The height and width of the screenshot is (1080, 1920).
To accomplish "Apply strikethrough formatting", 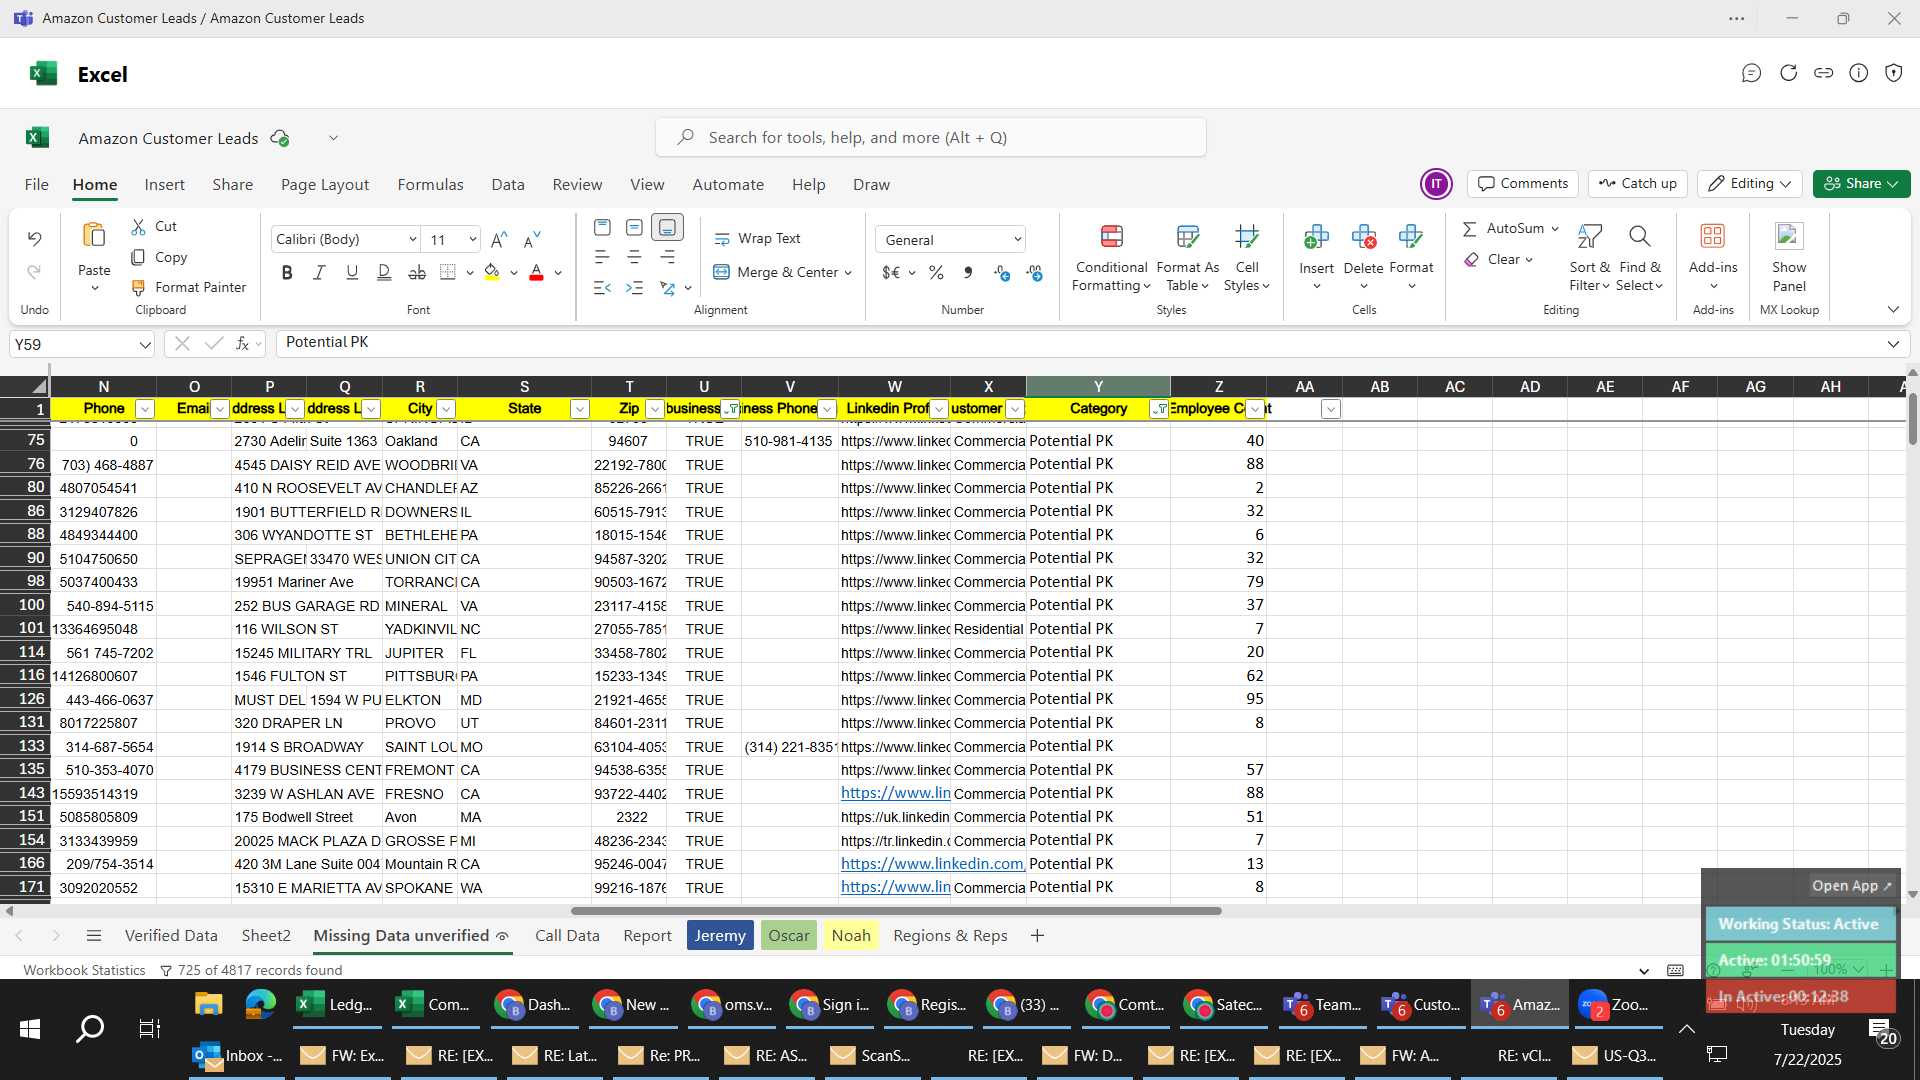I will point(417,272).
